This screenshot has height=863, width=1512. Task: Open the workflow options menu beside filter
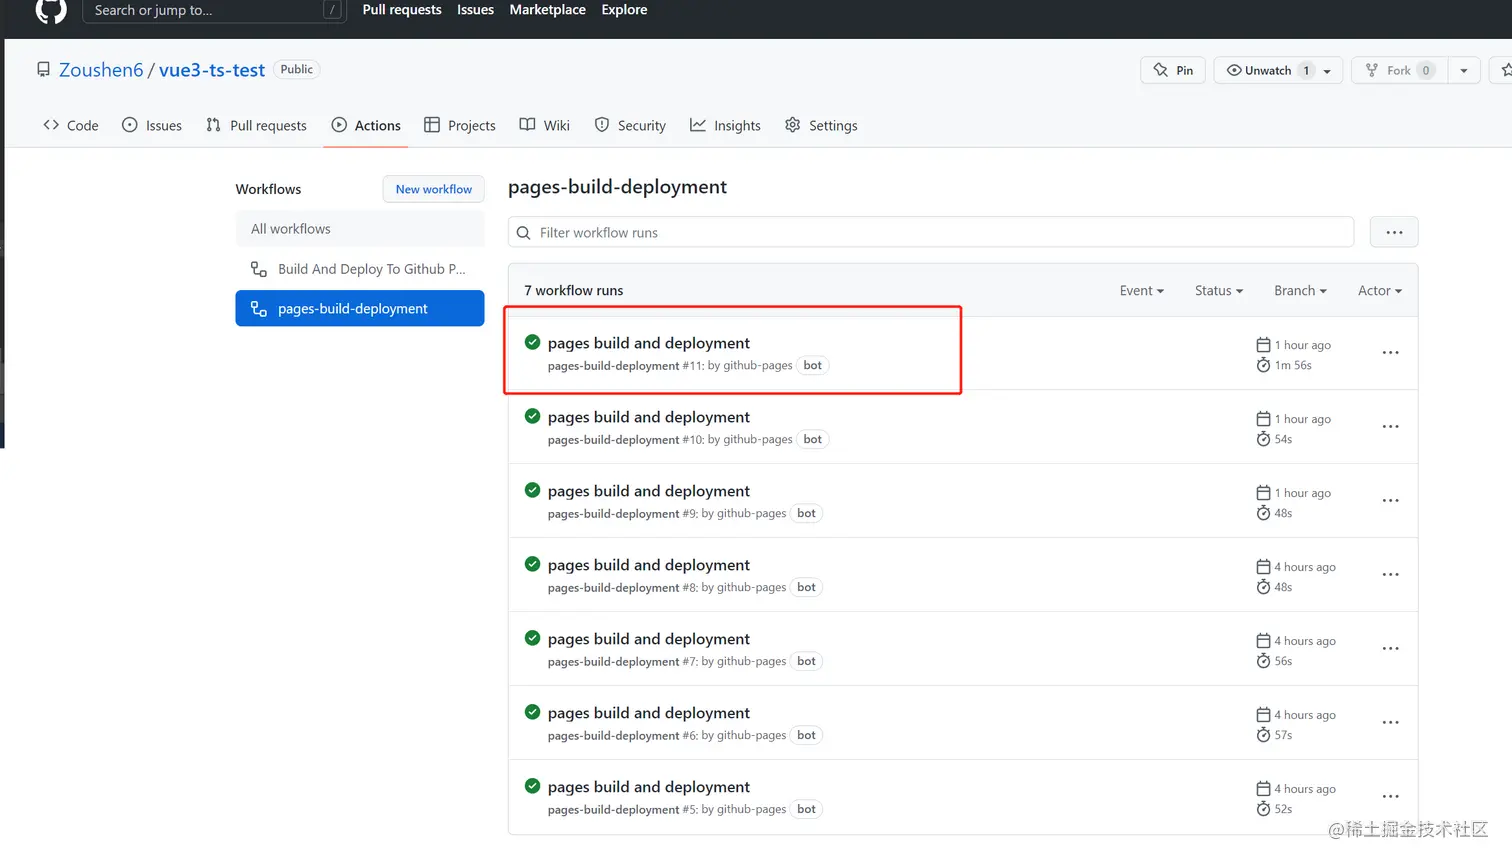point(1394,233)
